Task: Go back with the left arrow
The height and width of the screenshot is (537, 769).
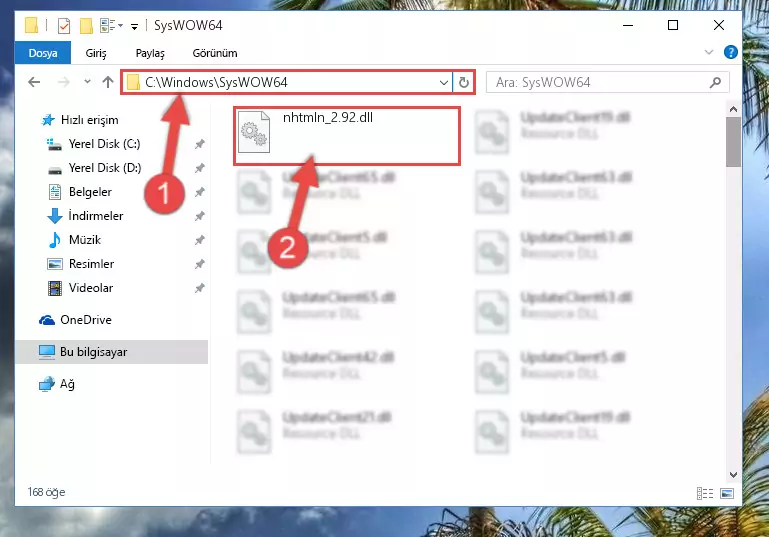Action: click(34, 82)
